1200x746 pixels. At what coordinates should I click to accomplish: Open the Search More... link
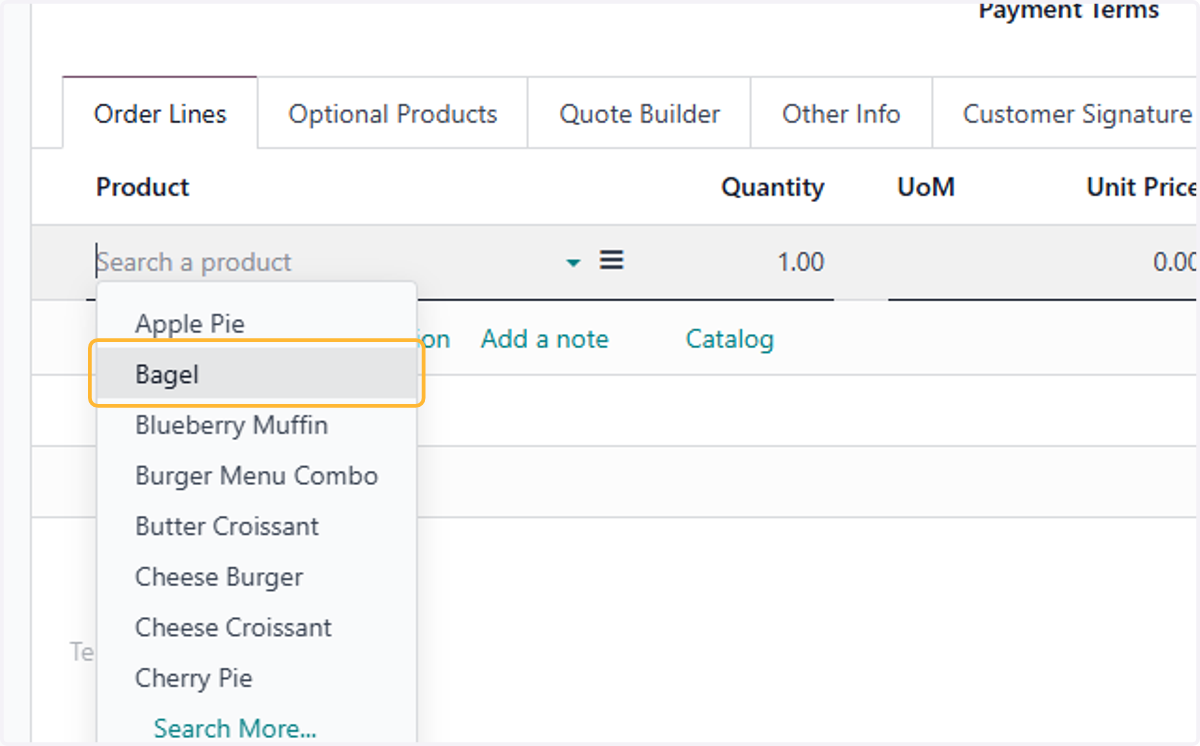(235, 729)
